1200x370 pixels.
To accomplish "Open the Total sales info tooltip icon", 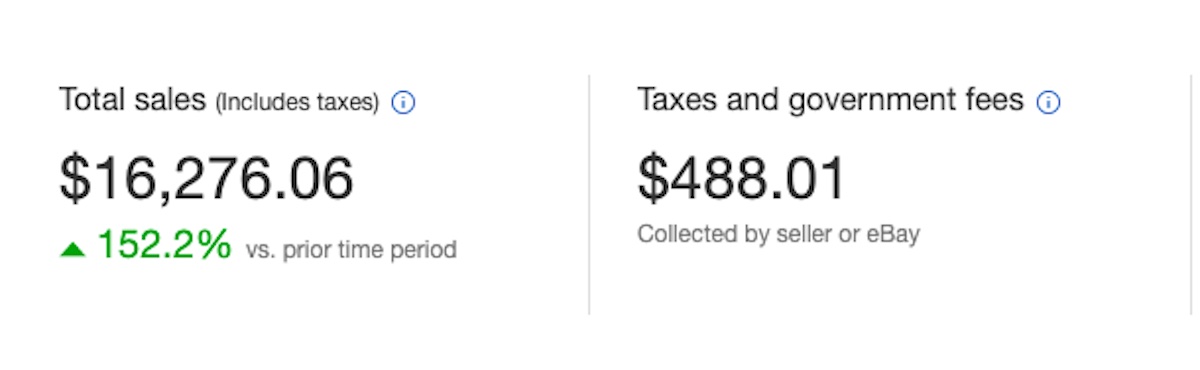I will 403,102.
